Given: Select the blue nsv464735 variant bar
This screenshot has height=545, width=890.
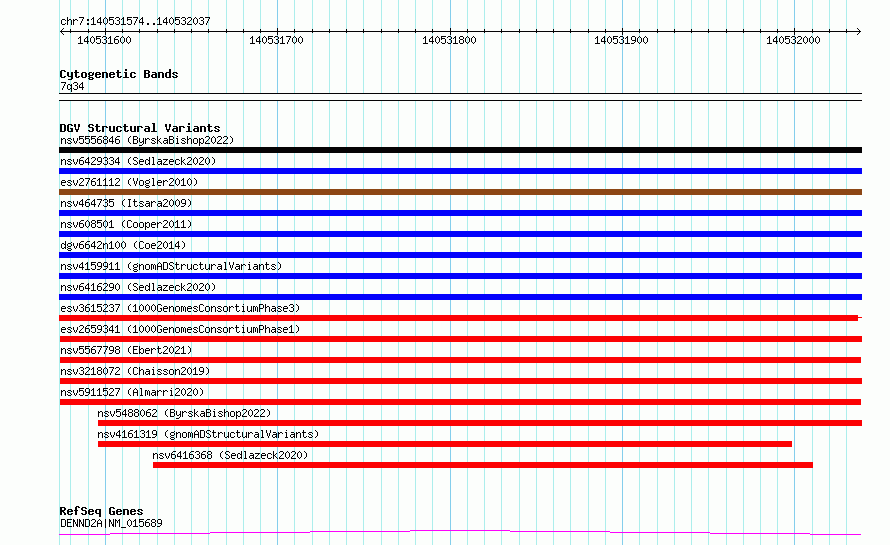Looking at the screenshot, I should click(460, 213).
